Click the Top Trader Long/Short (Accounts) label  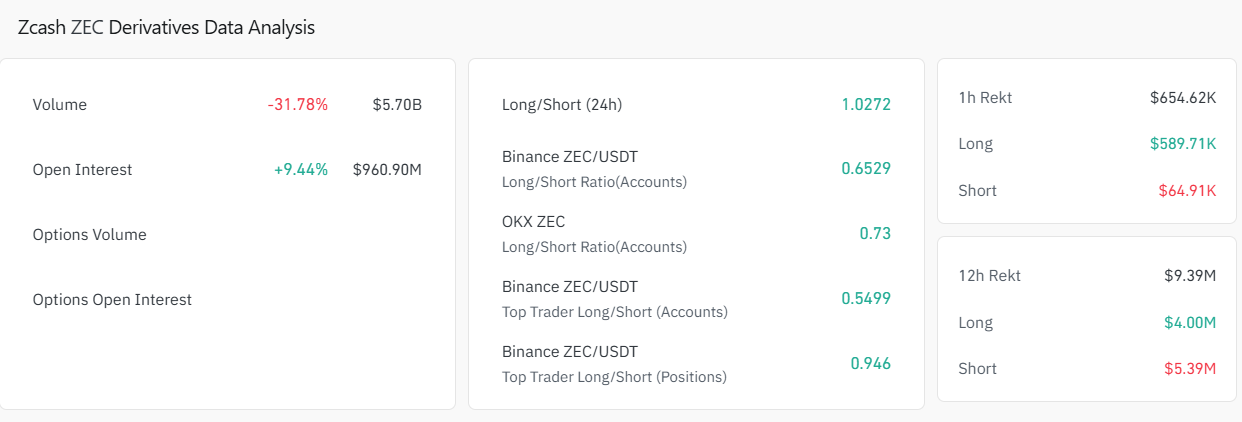(614, 311)
